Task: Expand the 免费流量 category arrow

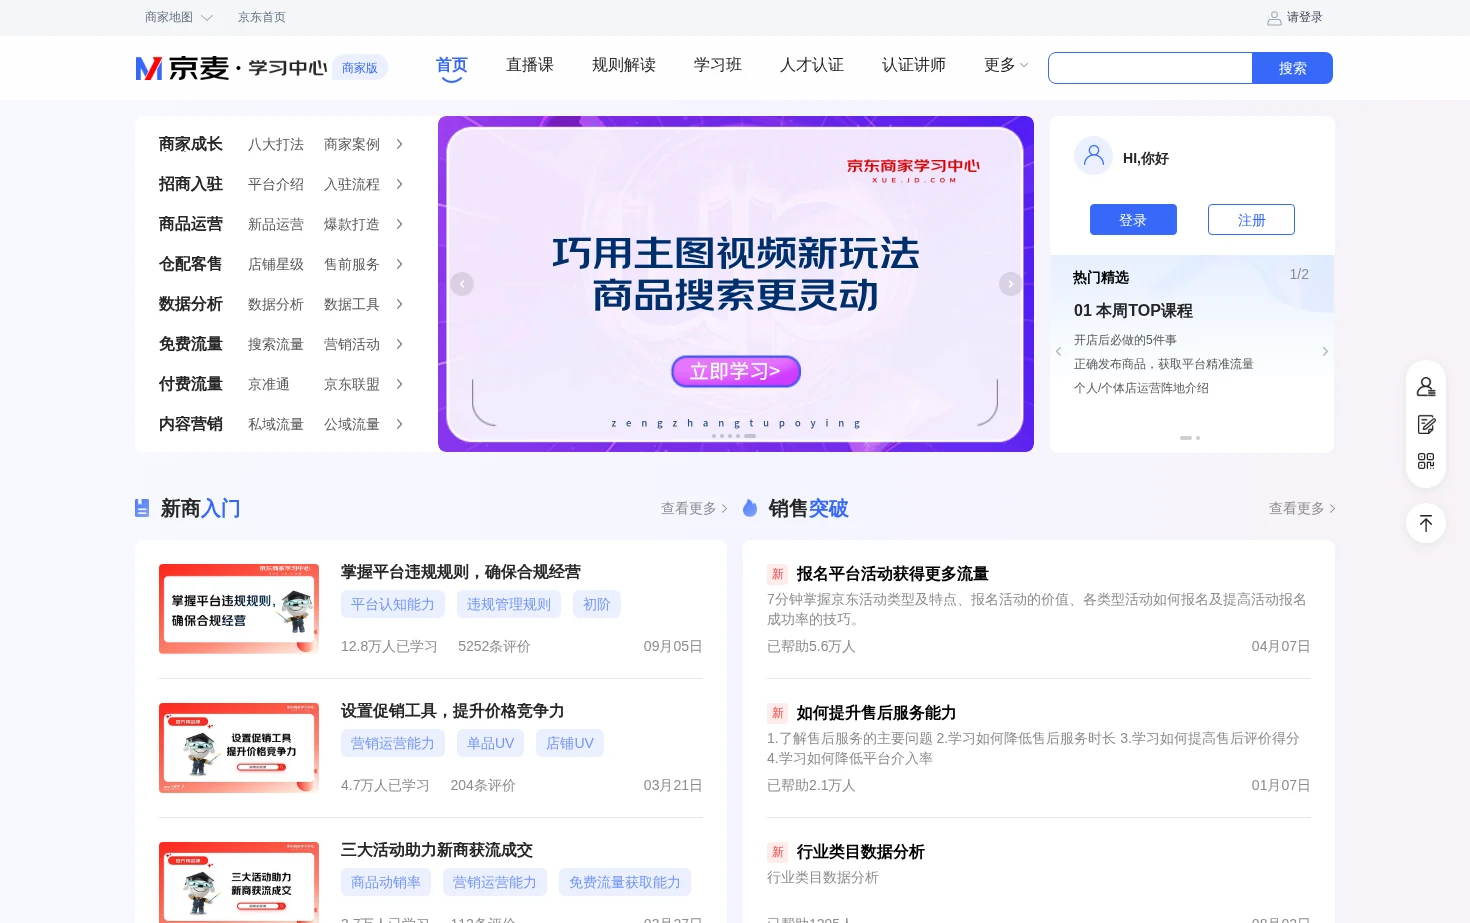Action: click(399, 344)
